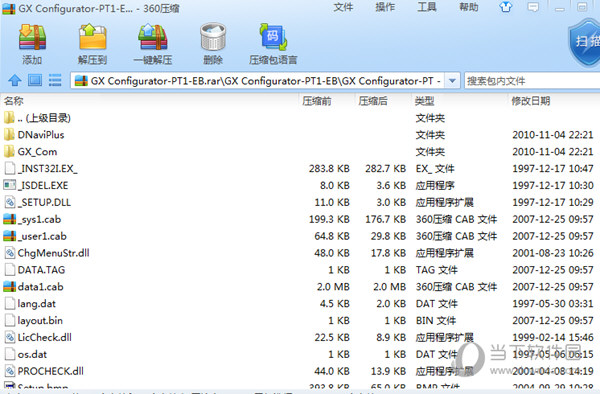This screenshot has width=600, height=394.
Task: Select the DATA.TAG file name
Action: click(41, 270)
